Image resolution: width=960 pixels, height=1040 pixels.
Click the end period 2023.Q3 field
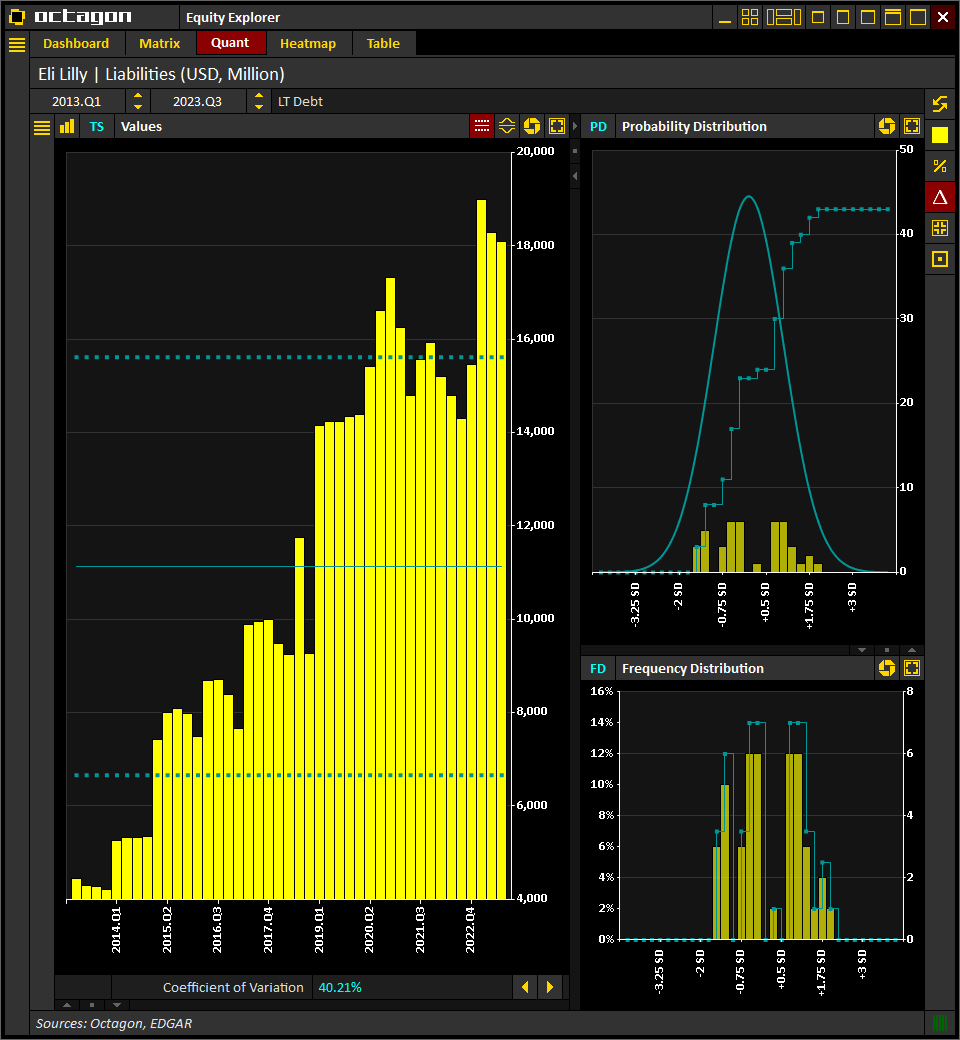tap(198, 101)
